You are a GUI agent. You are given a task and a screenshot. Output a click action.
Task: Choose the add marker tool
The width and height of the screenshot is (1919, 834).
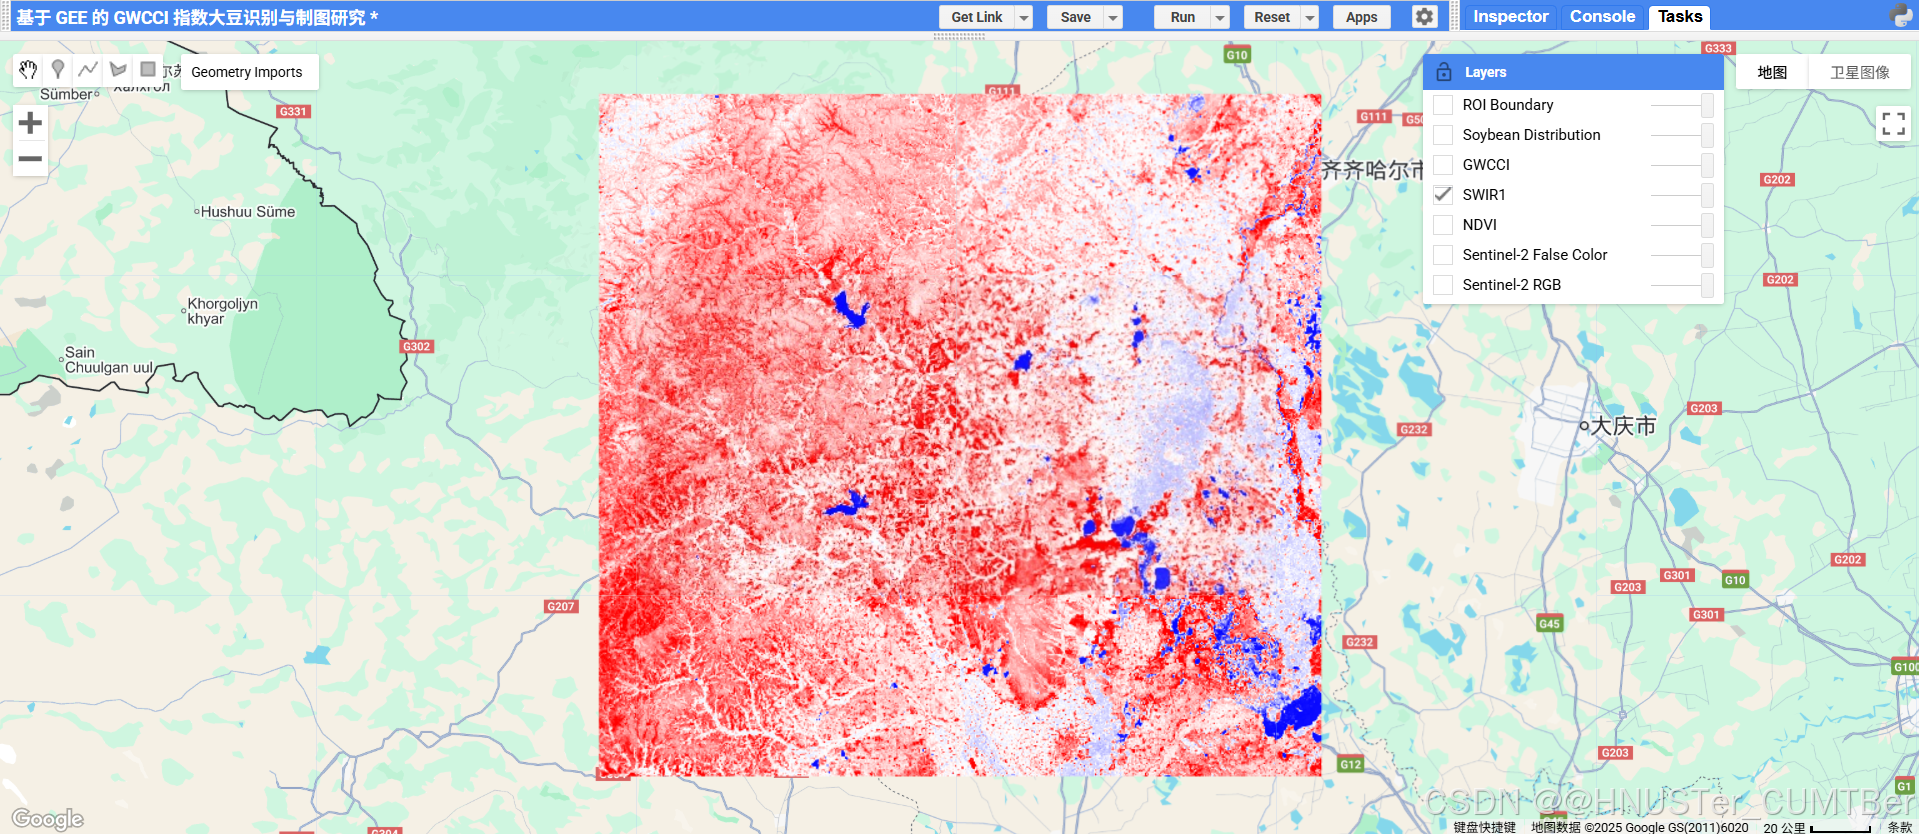58,70
